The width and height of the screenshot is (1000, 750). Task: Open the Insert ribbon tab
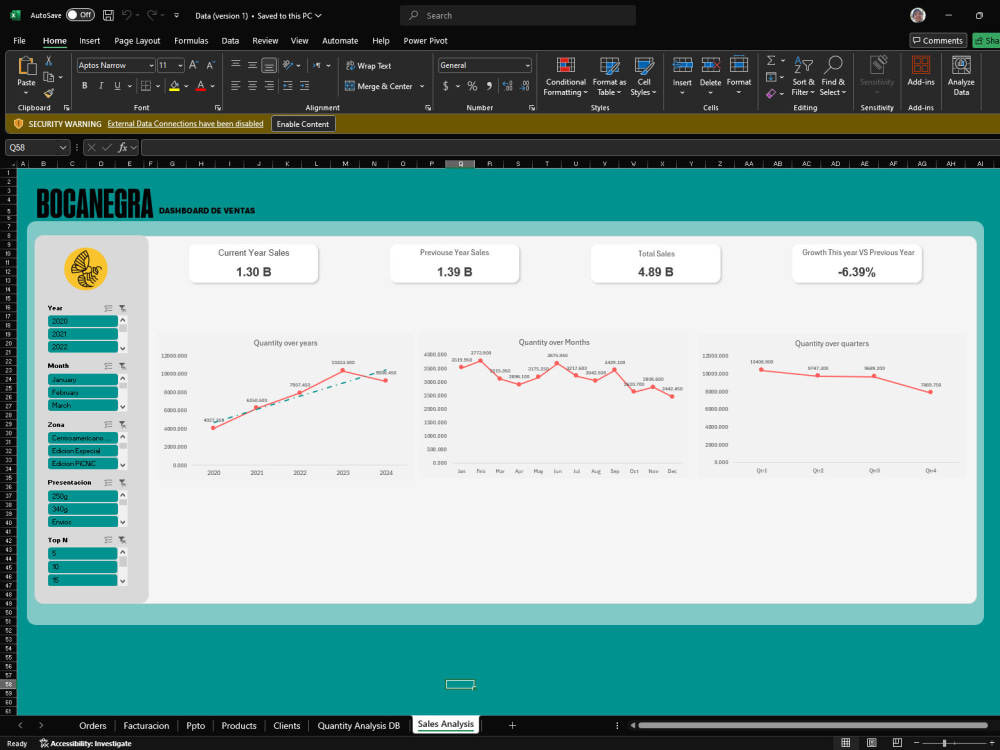tap(89, 41)
